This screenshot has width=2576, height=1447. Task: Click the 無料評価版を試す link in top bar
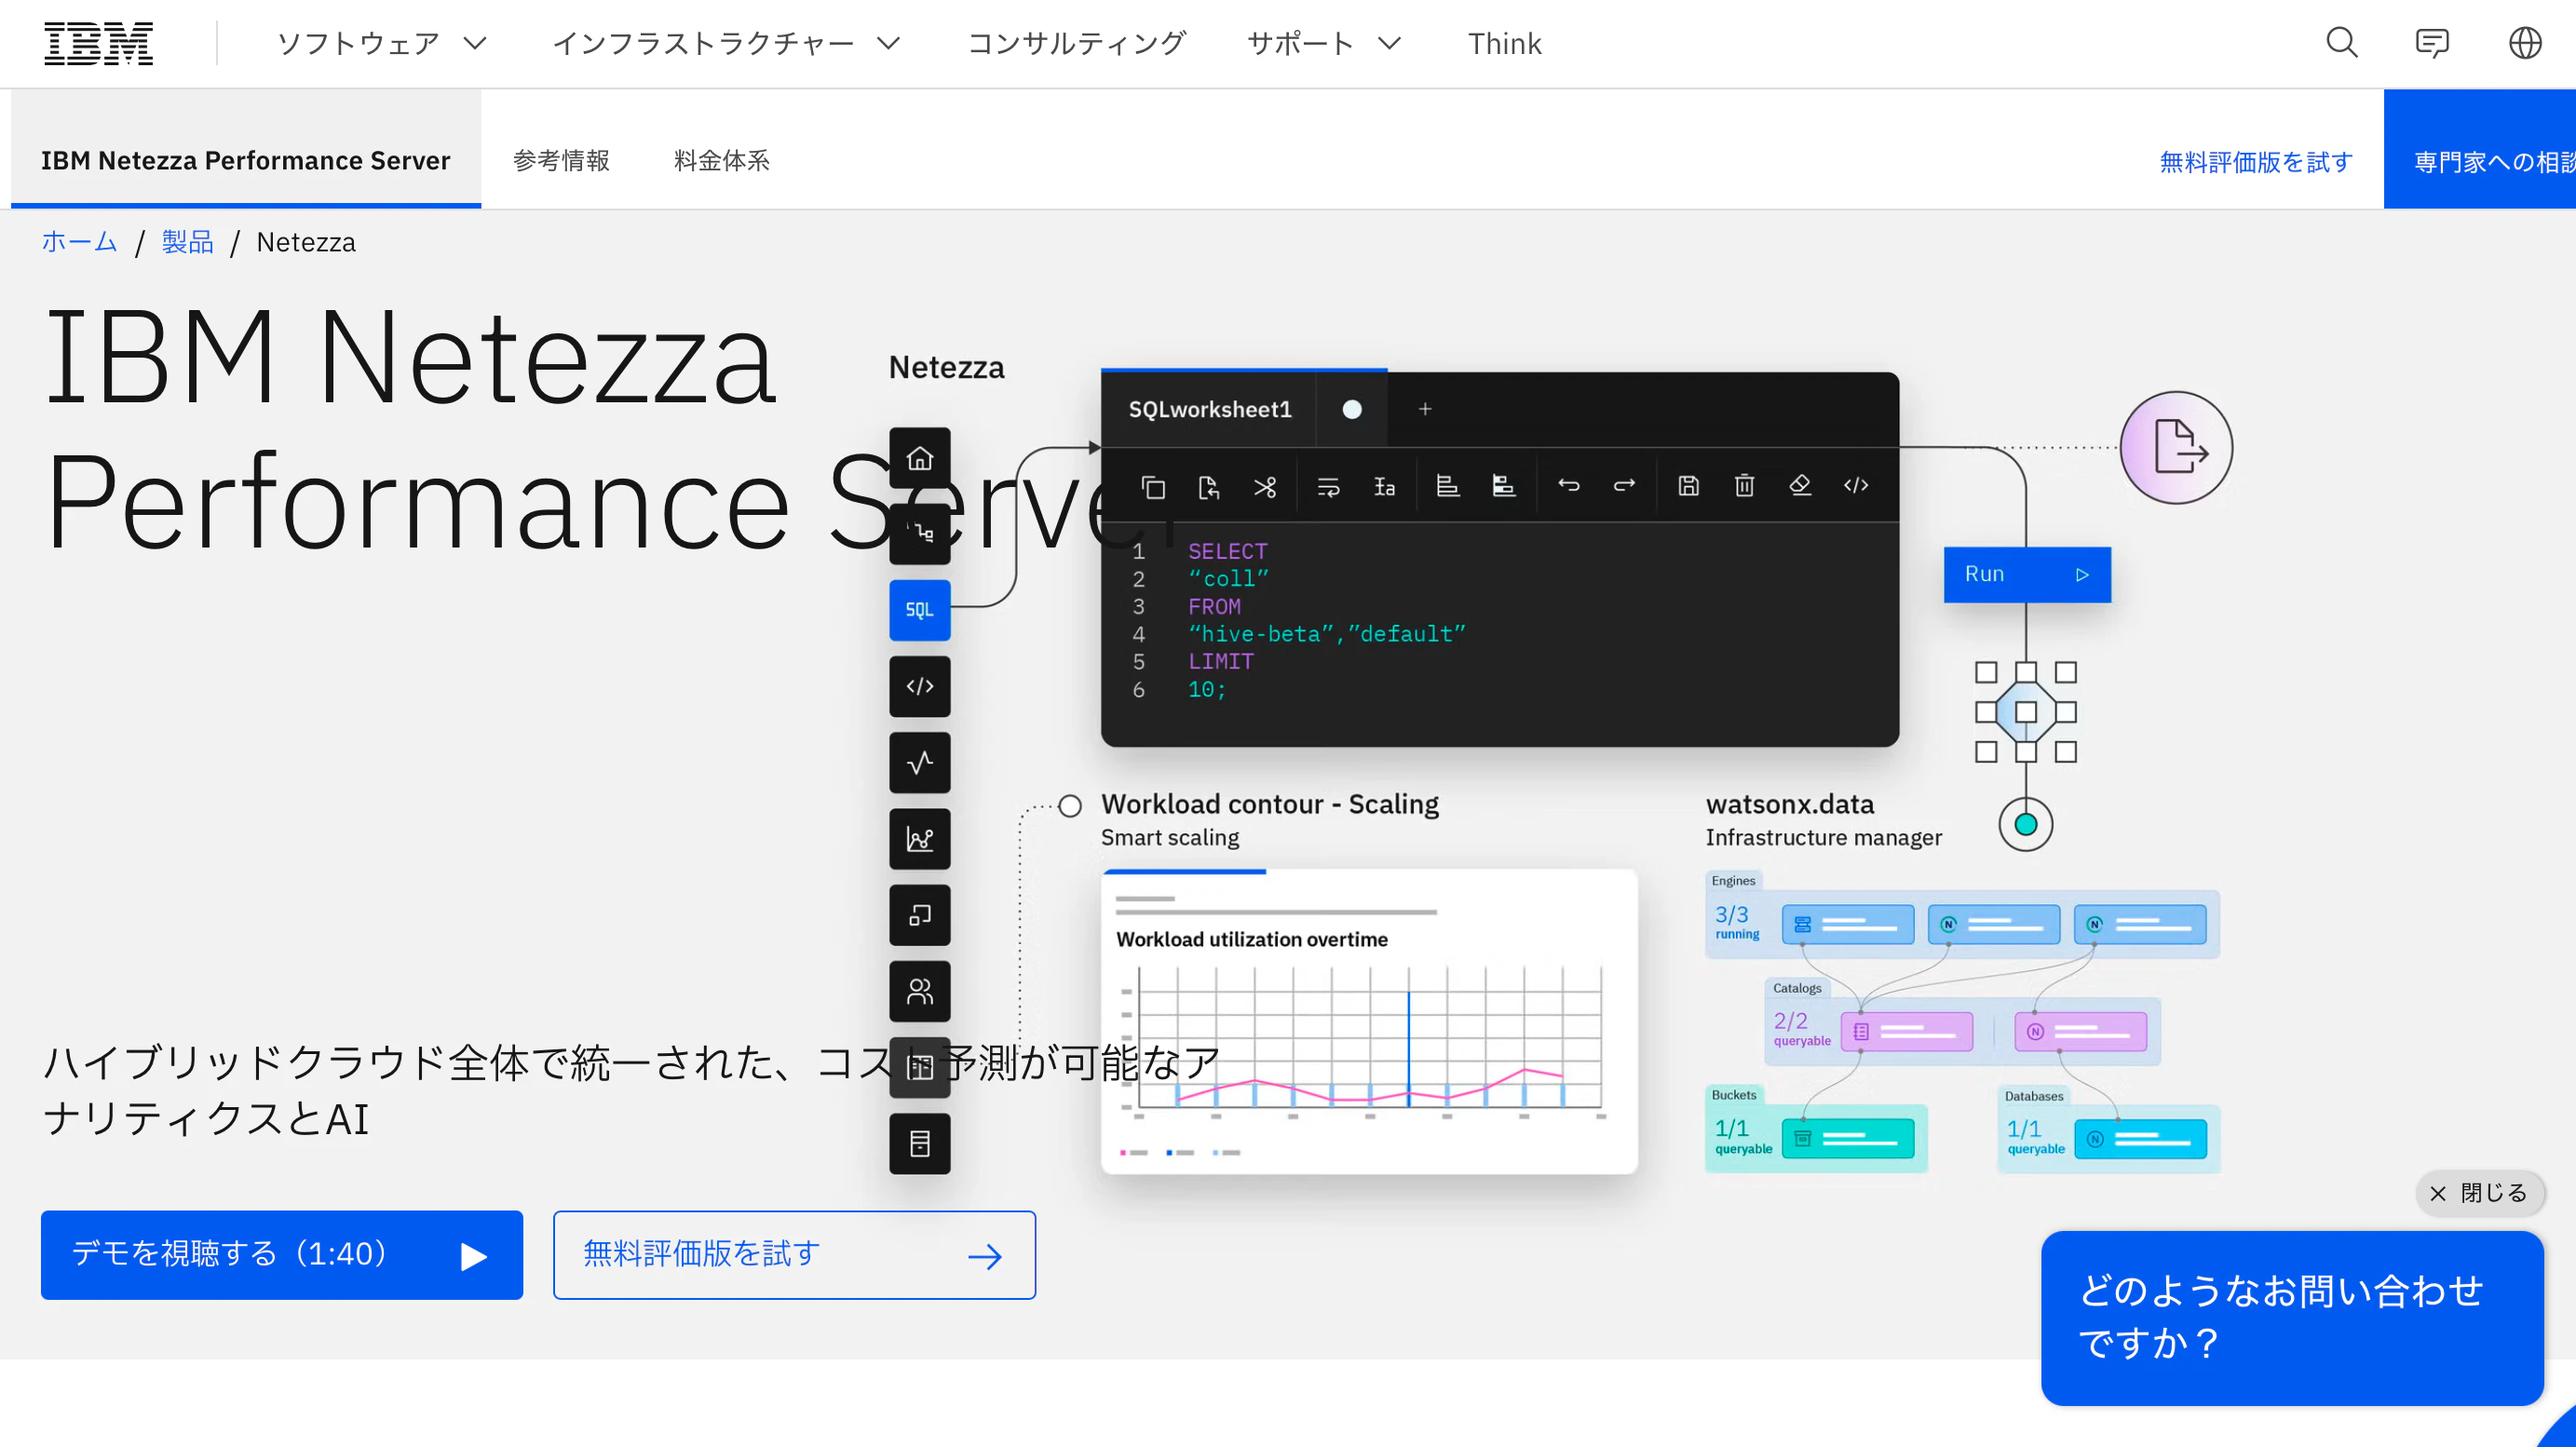(2255, 161)
